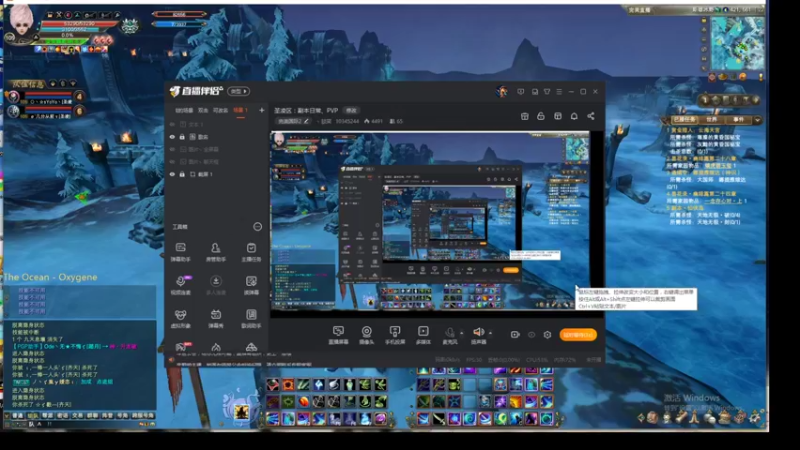Viewport: 800px width, 450px height.
Task: Select the 事件 quest tab in game
Action: click(x=739, y=119)
